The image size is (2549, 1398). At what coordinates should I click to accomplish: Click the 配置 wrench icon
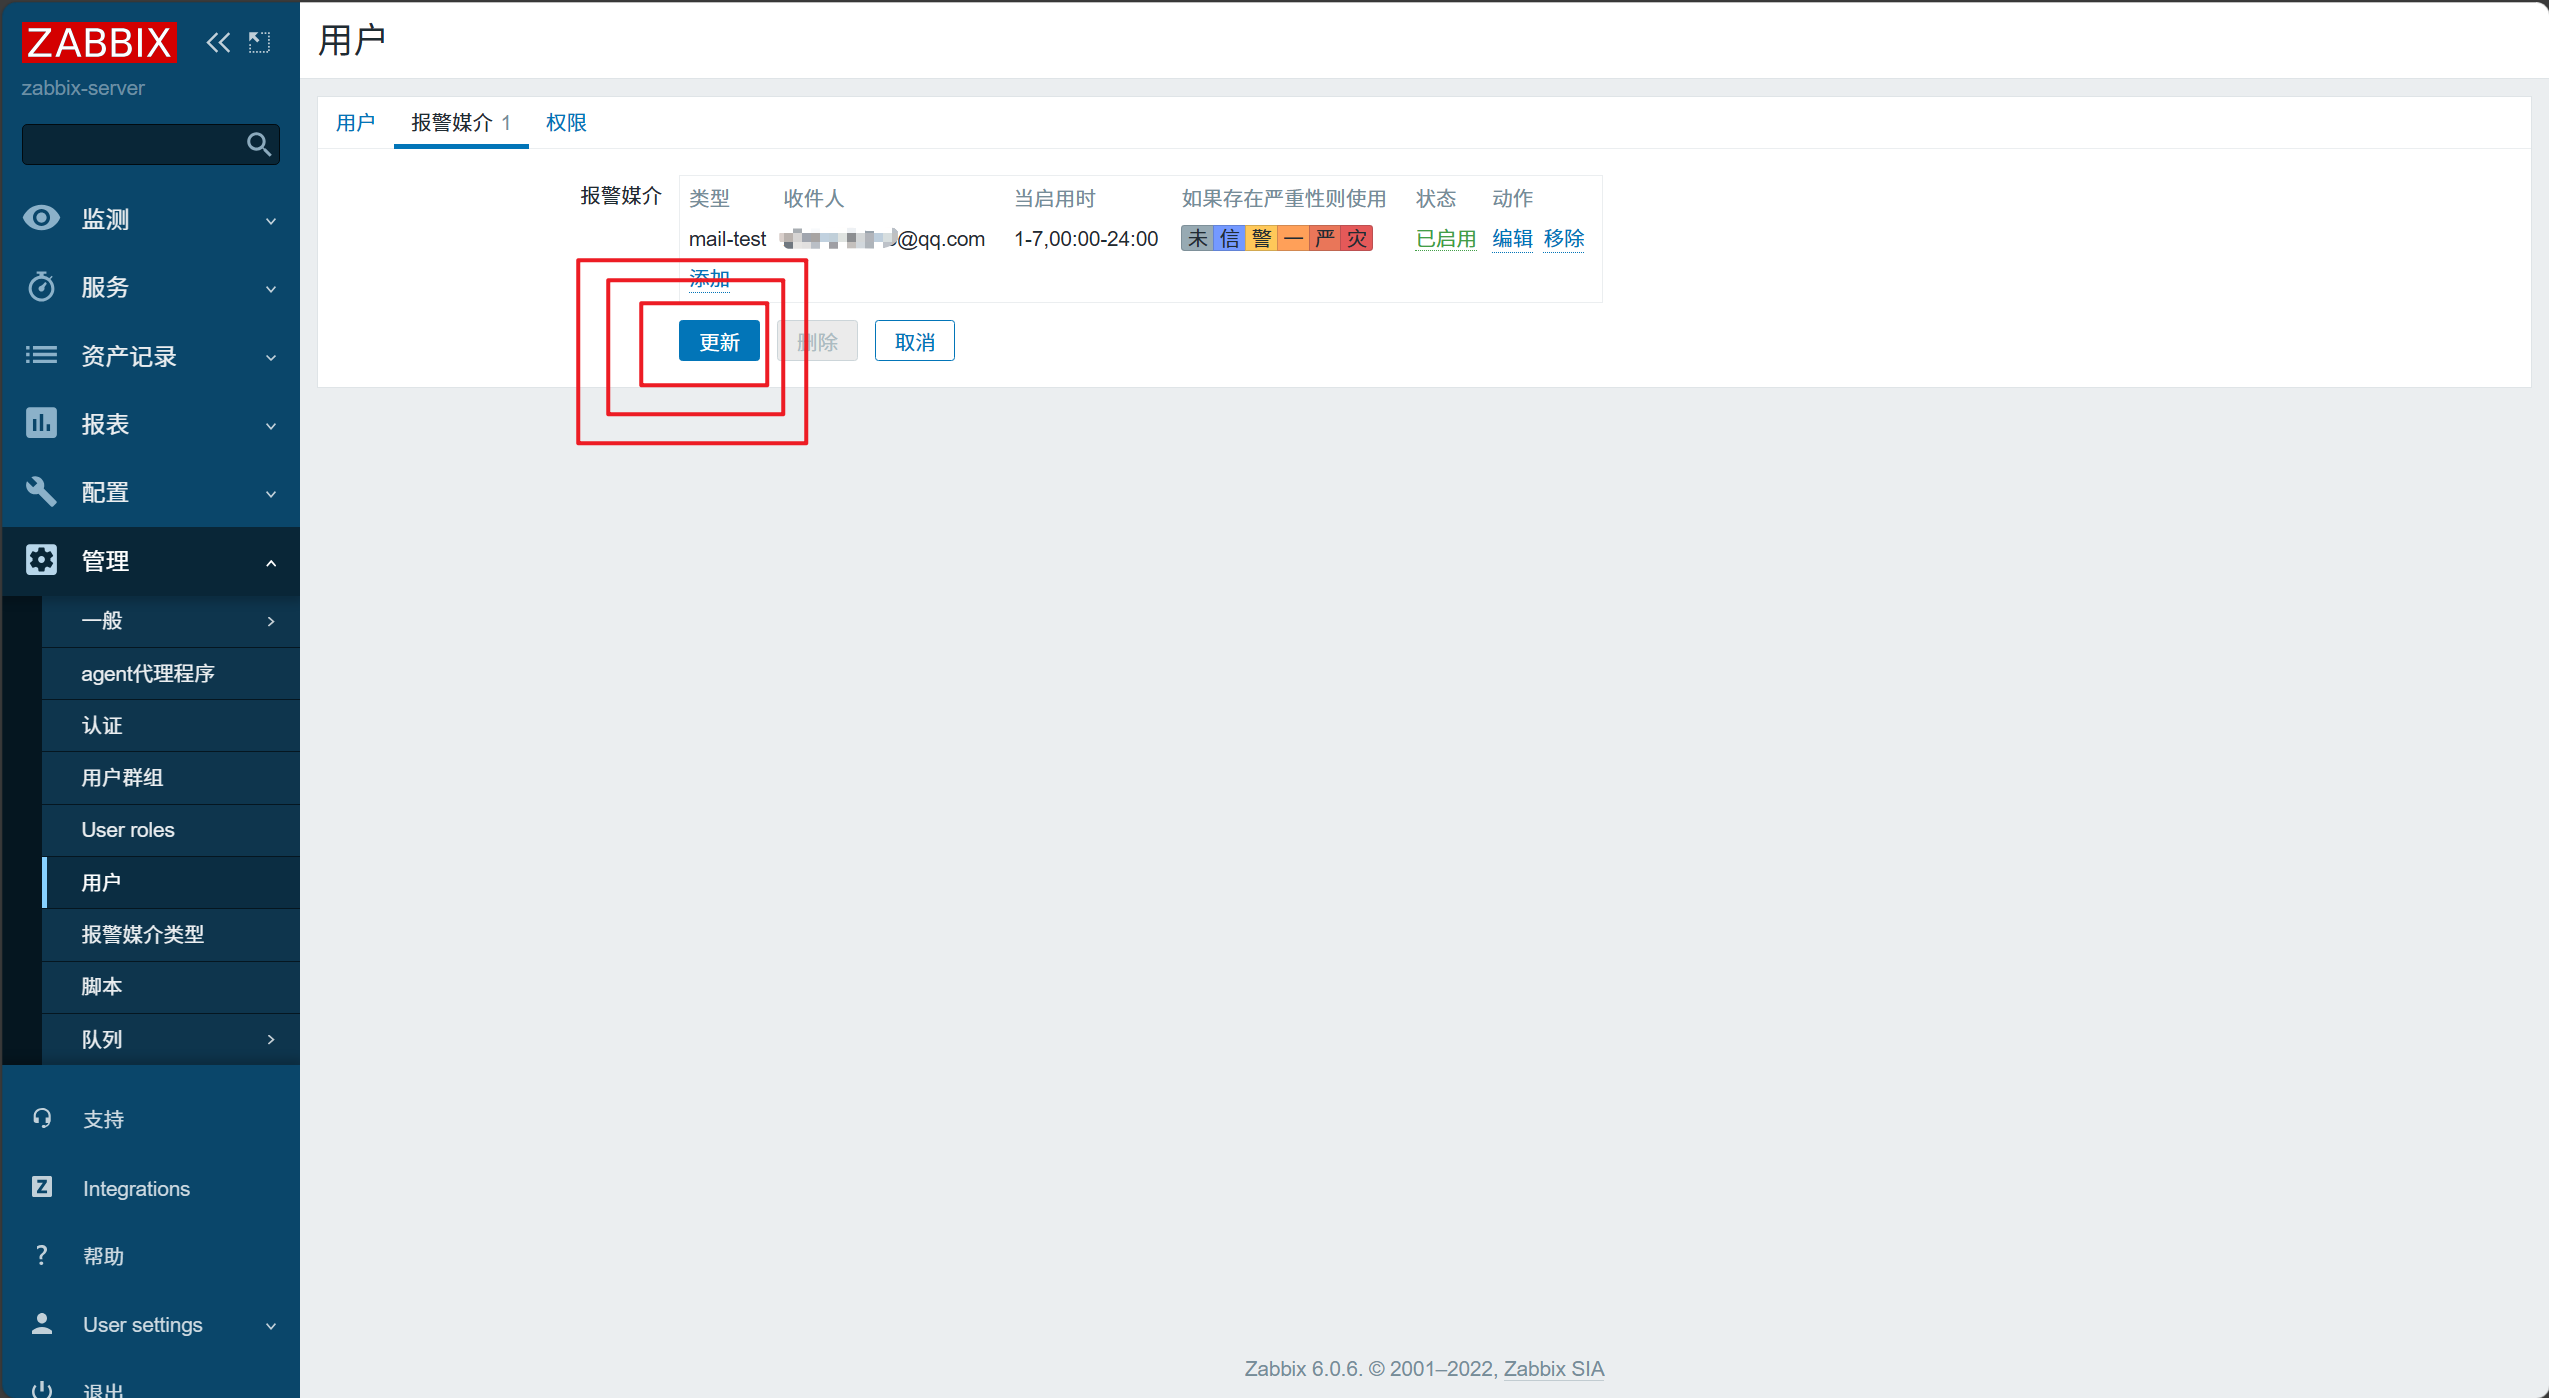41,491
